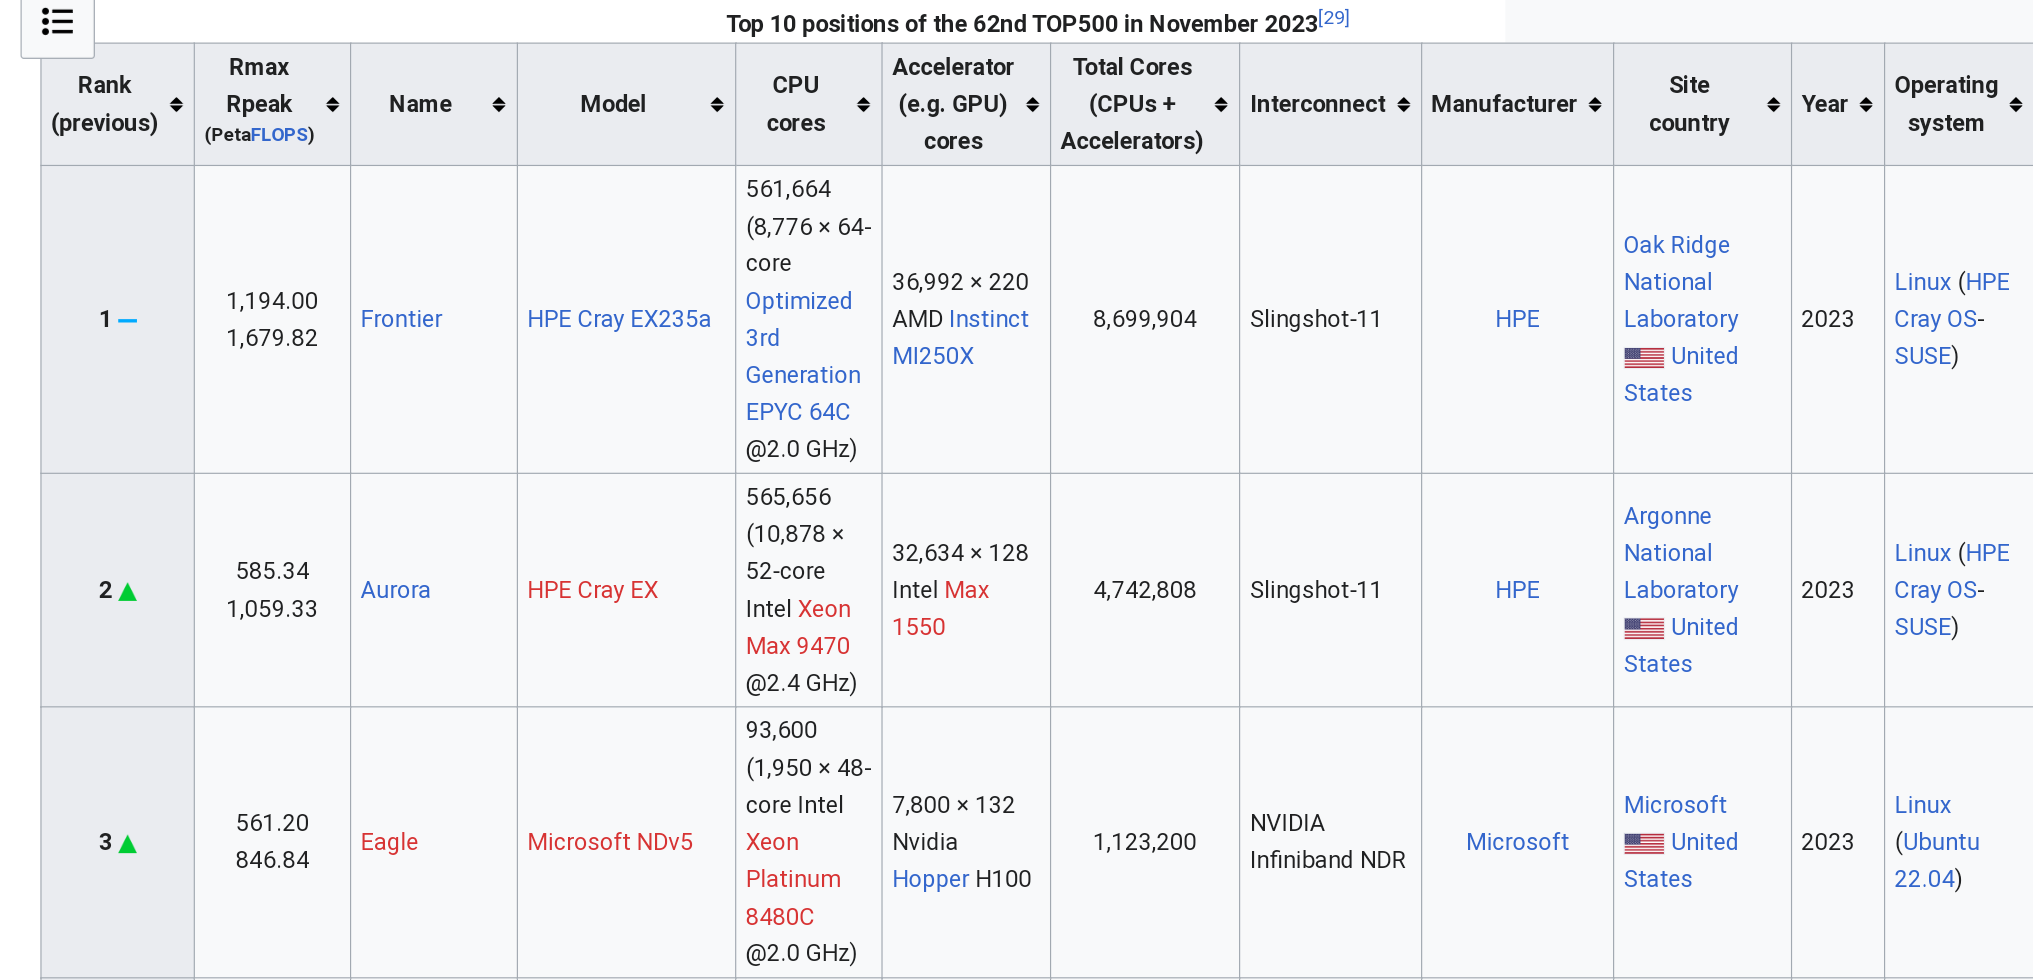2033x980 pixels.
Task: Open the table of contents icon
Action: 57,22
